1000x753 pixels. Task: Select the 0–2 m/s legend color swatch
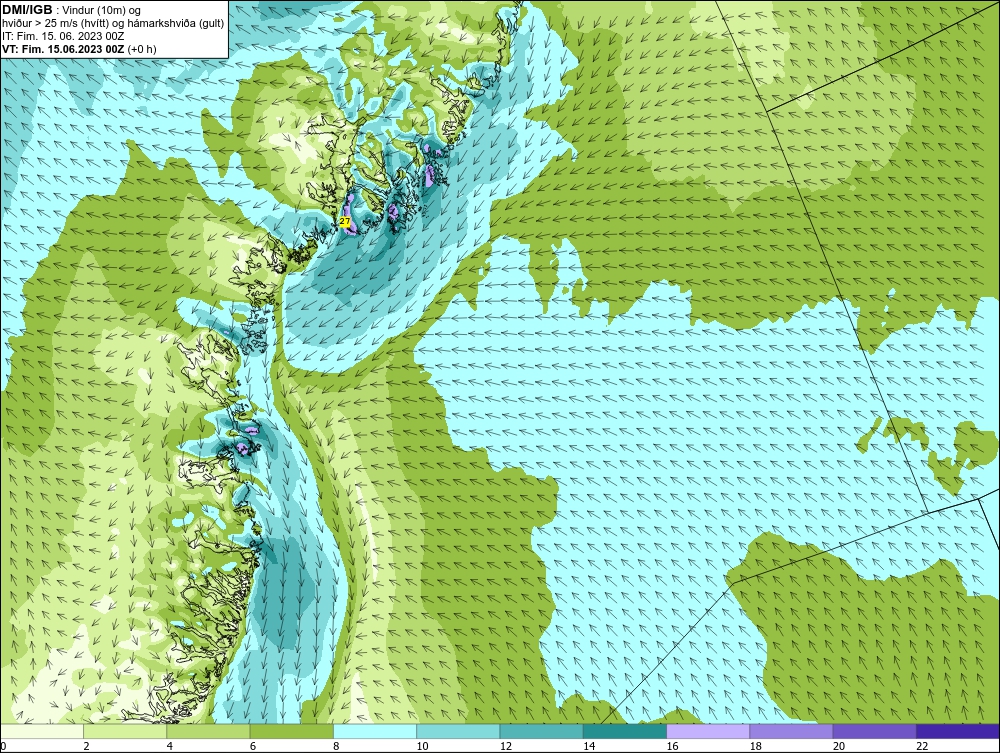coord(41,731)
